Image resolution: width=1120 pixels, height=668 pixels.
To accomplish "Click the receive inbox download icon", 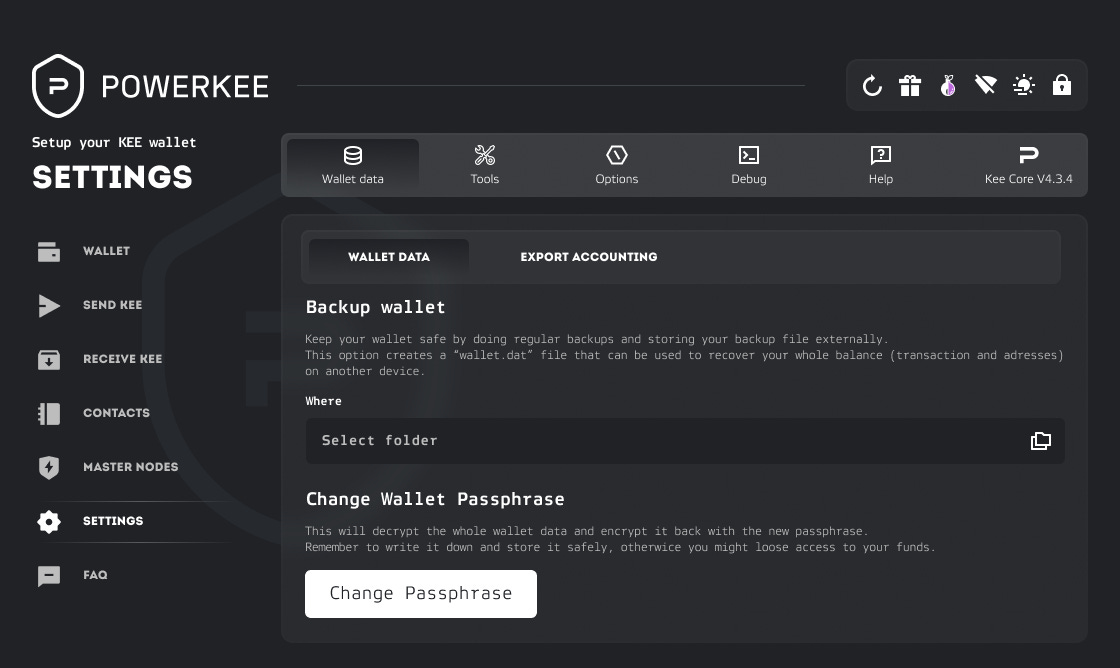I will 49,359.
